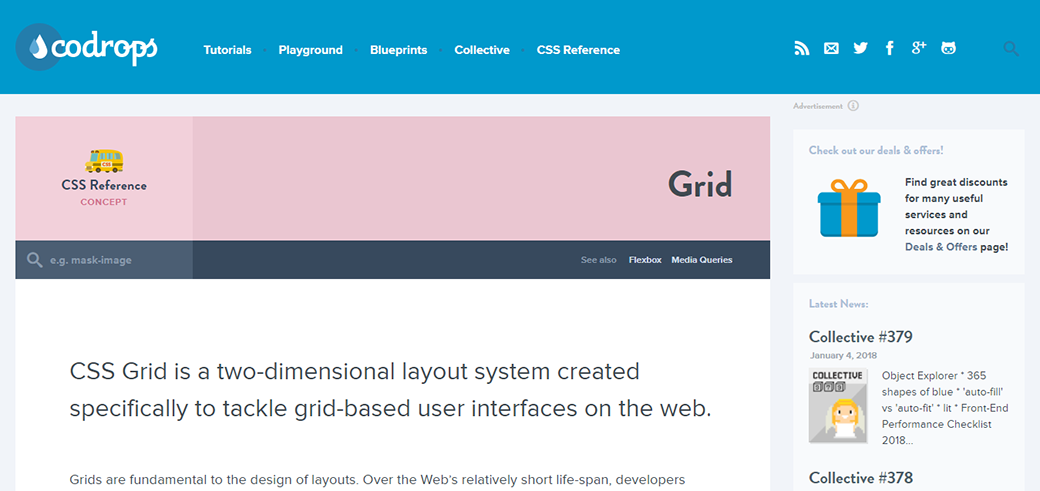Image resolution: width=1040 pixels, height=491 pixels.
Task: Click the email envelope icon
Action: pyautogui.click(x=831, y=48)
